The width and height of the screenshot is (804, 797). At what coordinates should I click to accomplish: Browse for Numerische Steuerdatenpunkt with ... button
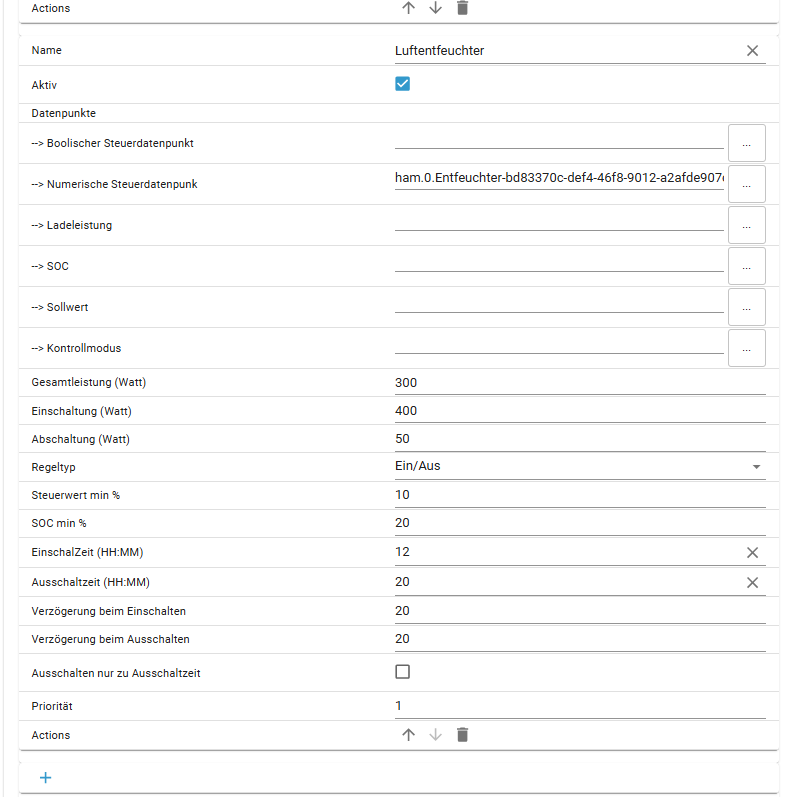(746, 185)
